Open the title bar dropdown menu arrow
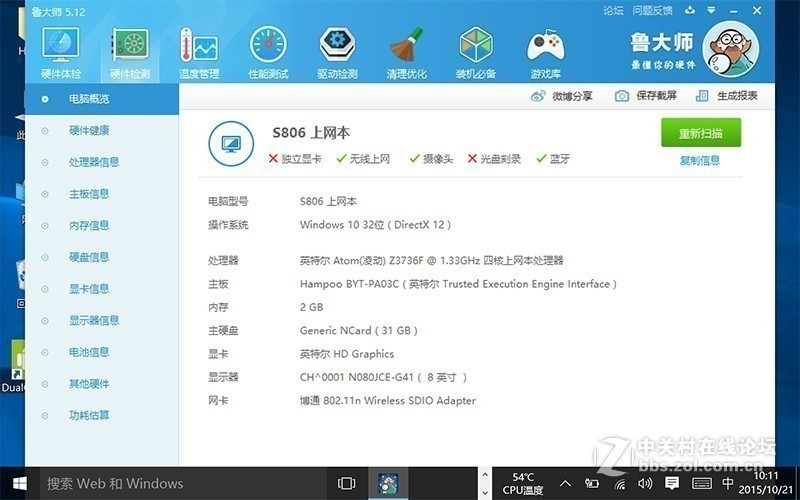 (711, 10)
